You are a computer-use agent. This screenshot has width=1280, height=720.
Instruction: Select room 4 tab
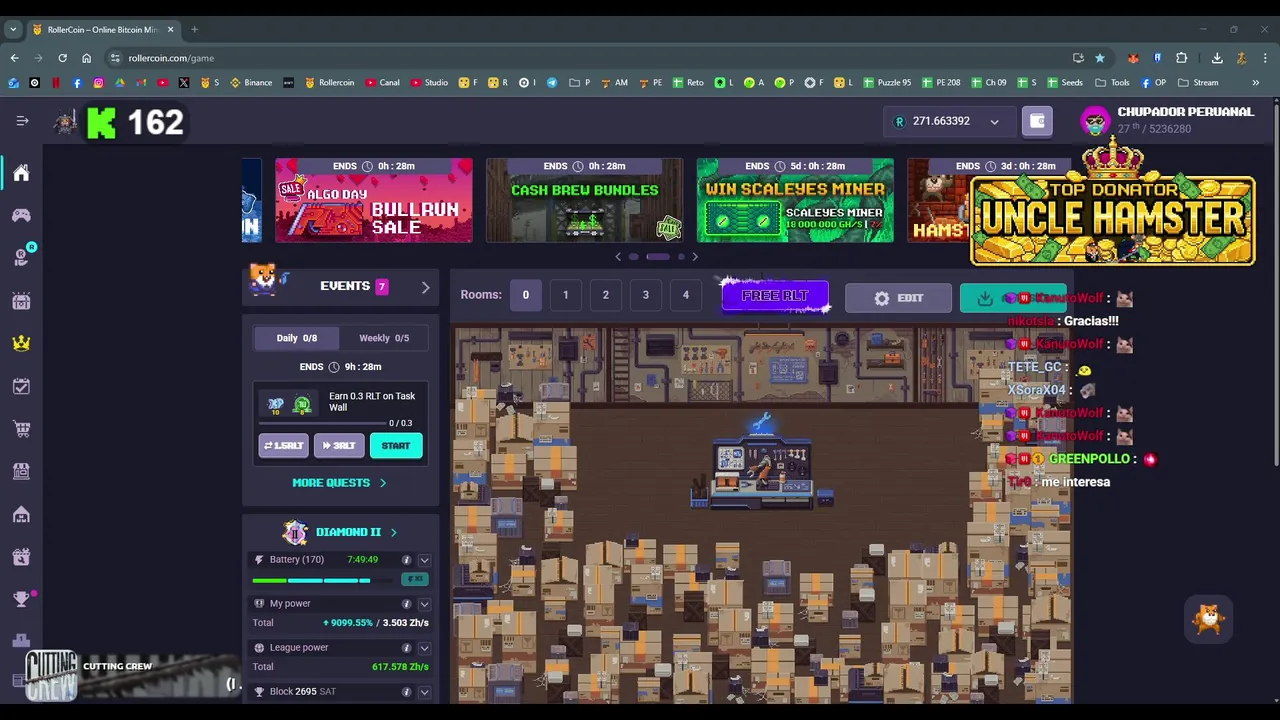click(685, 295)
